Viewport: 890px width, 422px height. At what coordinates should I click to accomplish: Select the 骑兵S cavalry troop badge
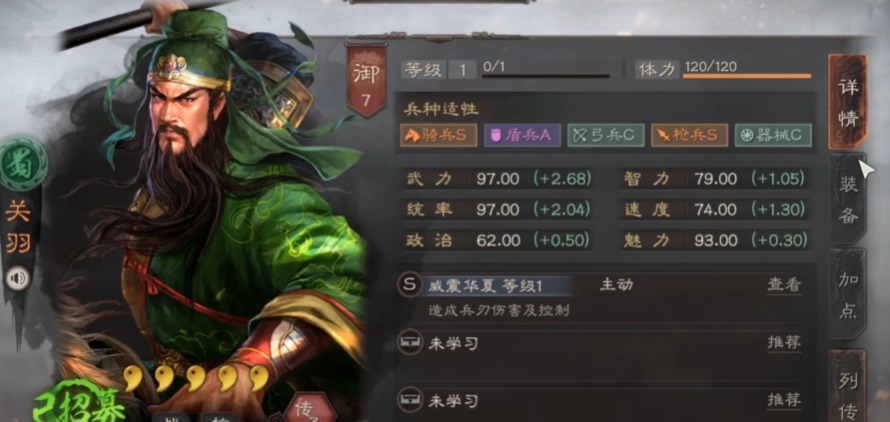[438, 135]
